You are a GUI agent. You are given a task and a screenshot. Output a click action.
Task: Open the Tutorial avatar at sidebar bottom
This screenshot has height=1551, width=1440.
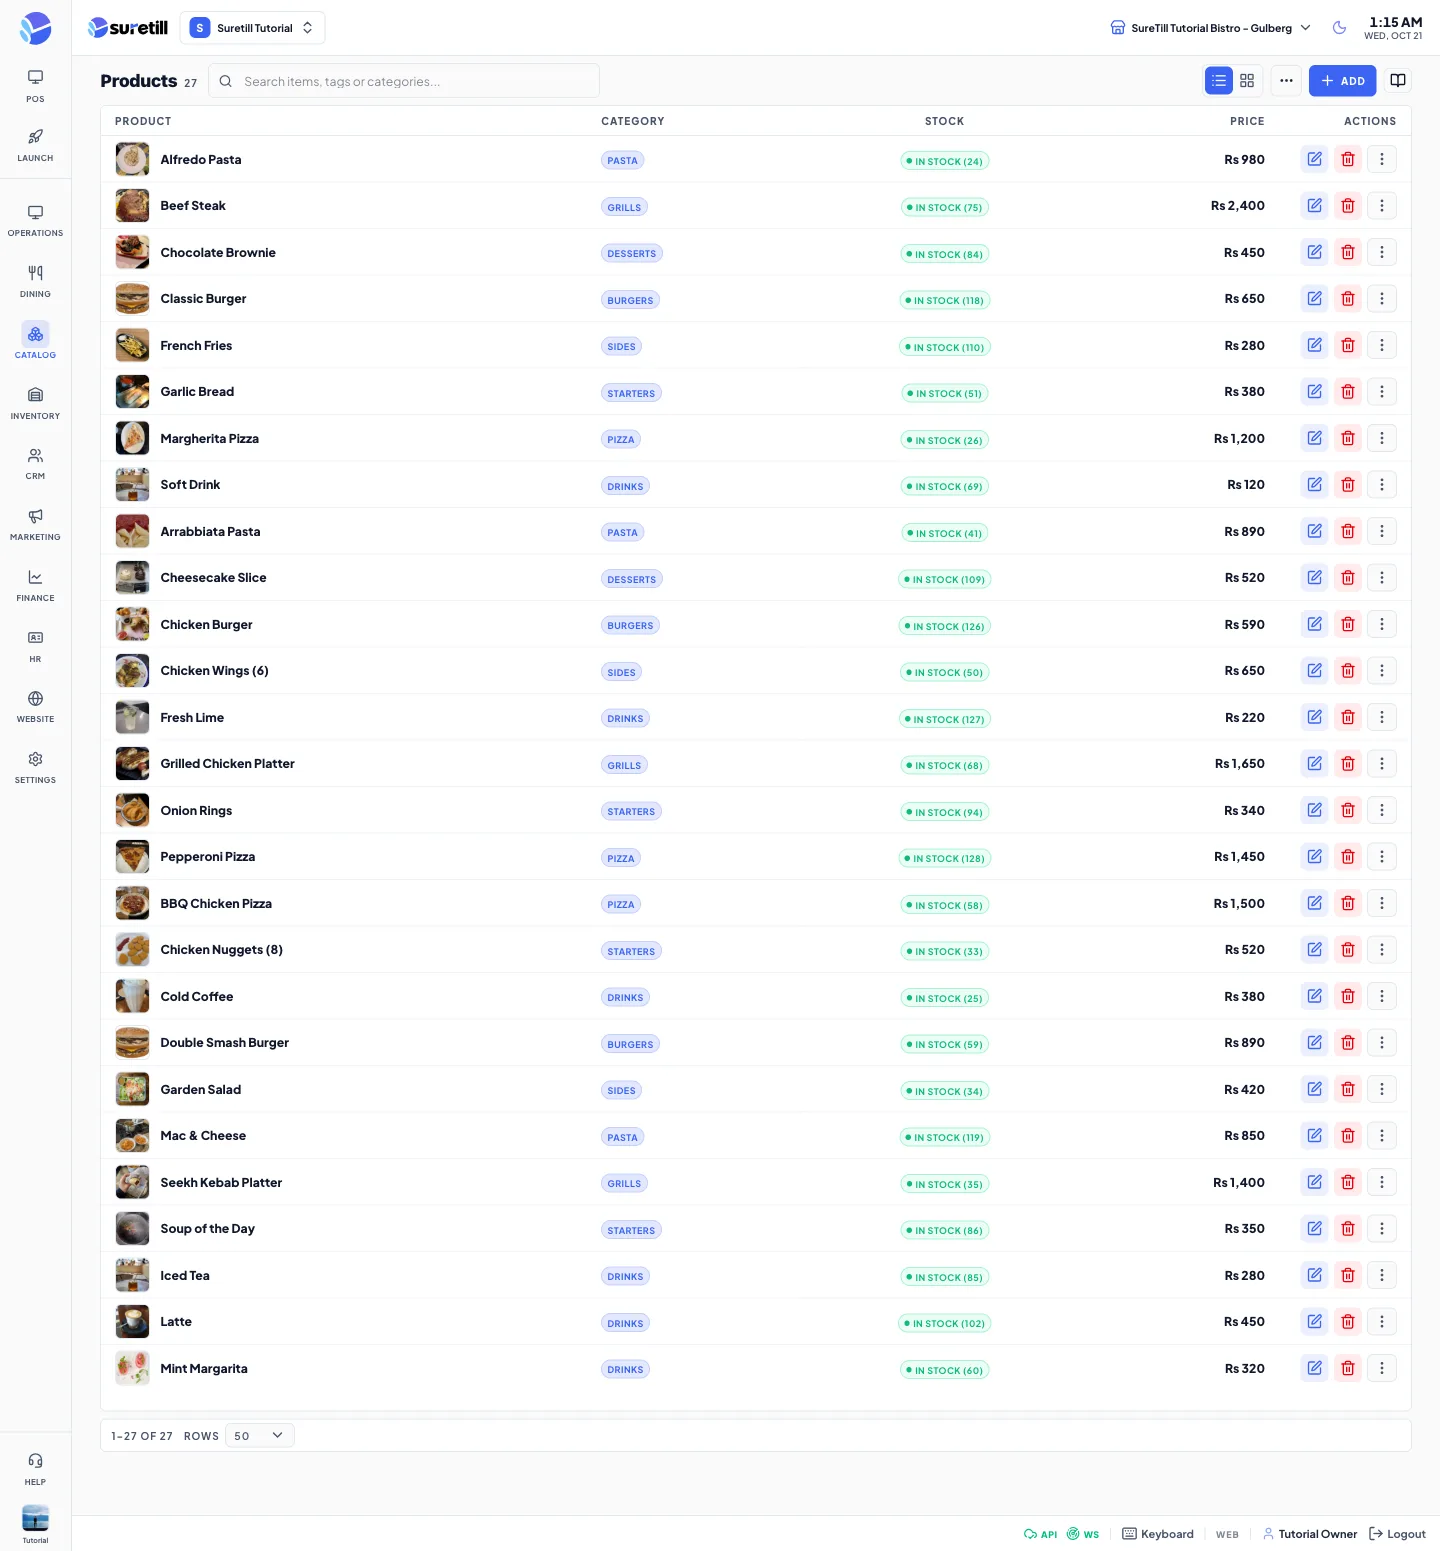(35, 1523)
